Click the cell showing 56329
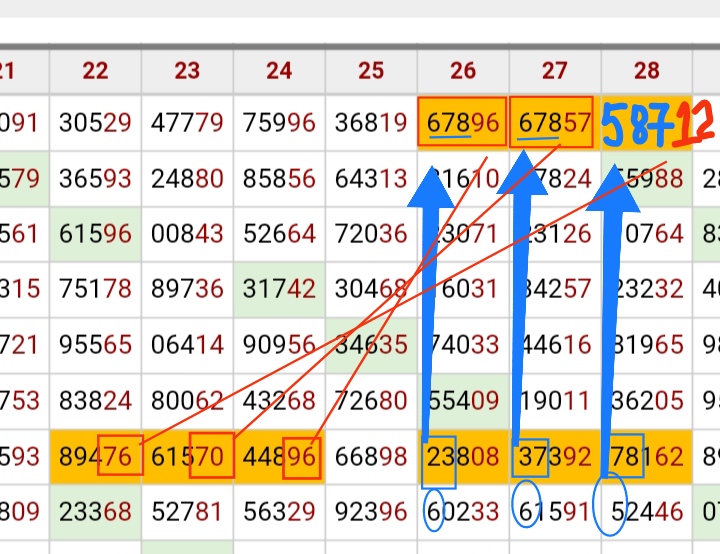This screenshot has width=720, height=554. pos(279,512)
